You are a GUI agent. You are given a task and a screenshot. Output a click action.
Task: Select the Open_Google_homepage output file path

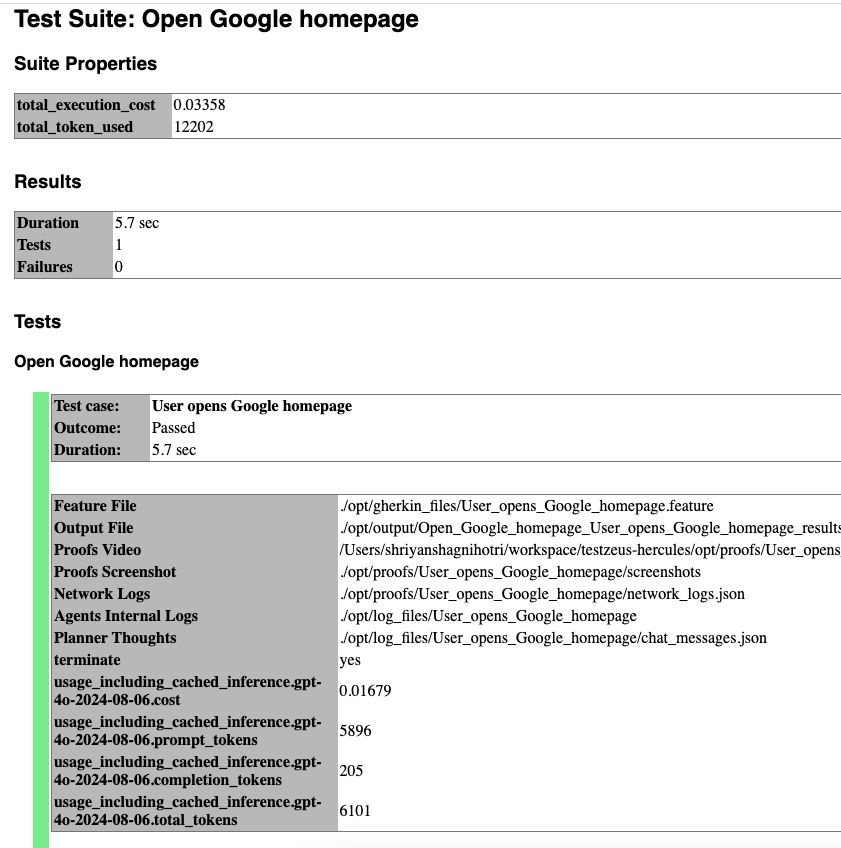(590, 528)
